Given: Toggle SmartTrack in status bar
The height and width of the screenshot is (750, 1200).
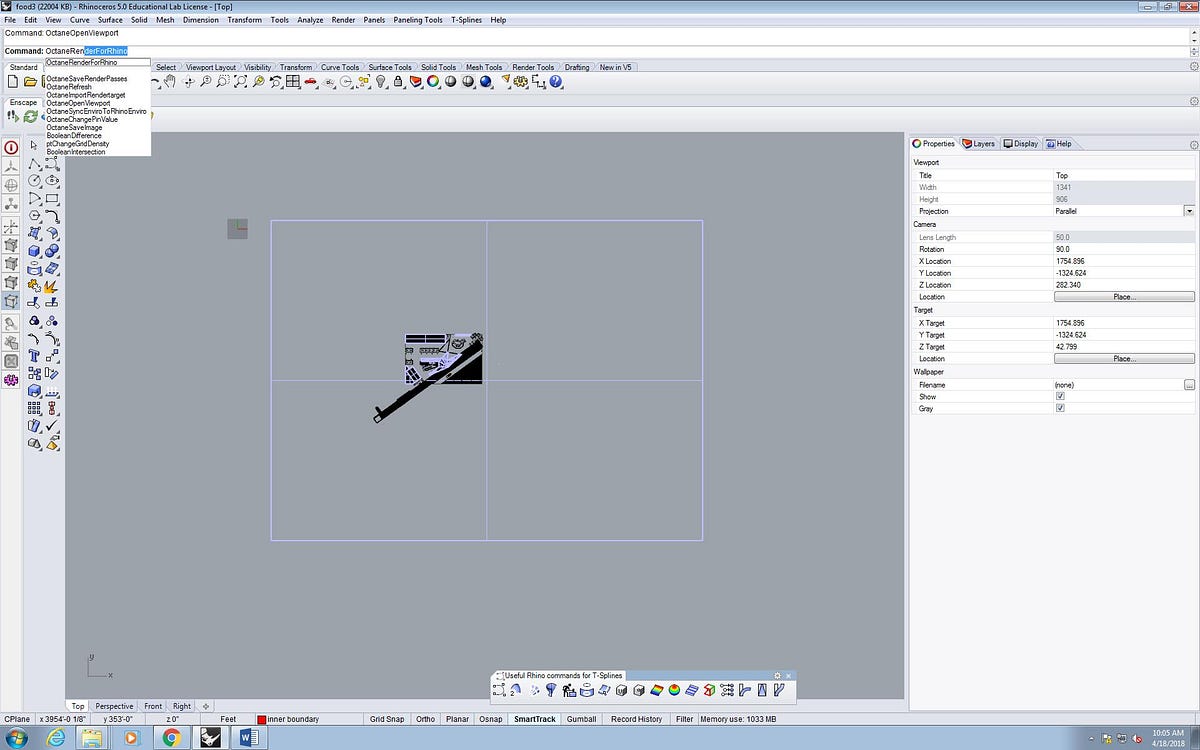Looking at the screenshot, I should pyautogui.click(x=534, y=719).
